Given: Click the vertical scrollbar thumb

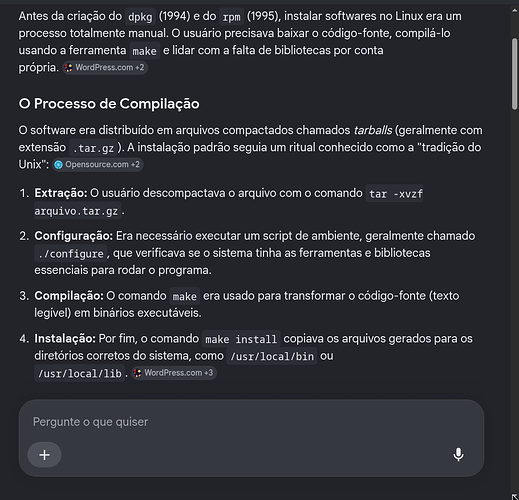Looking at the screenshot, I should click(515, 74).
